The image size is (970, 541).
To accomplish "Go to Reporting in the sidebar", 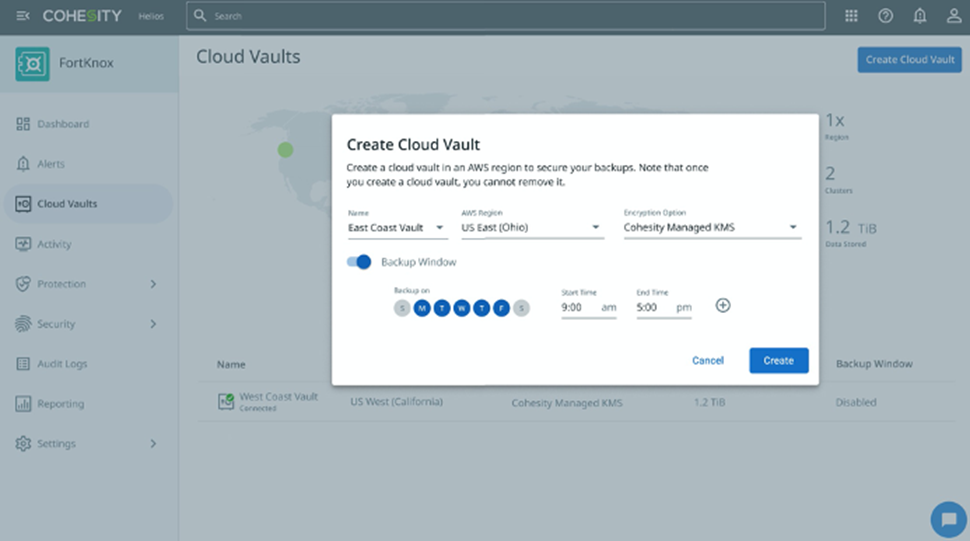I will pyautogui.click(x=88, y=404).
